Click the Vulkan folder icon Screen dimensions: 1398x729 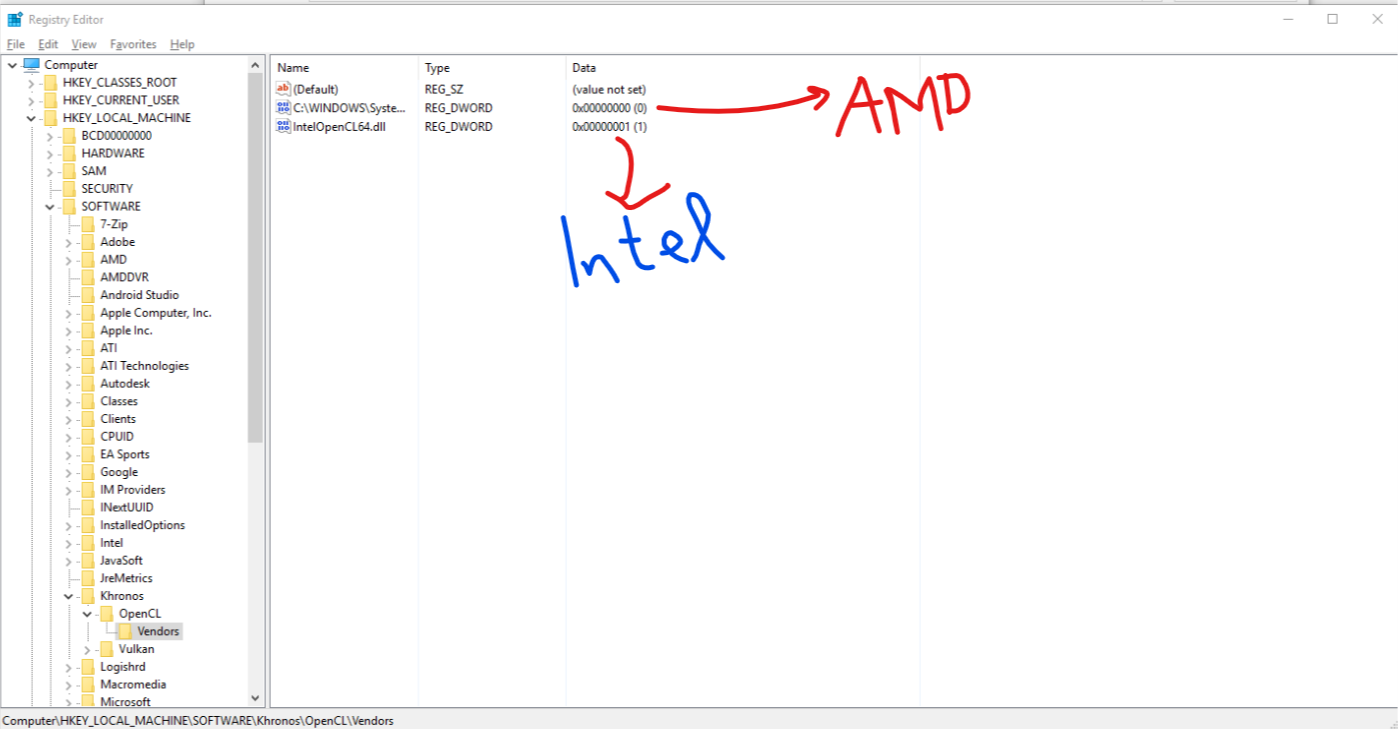[x=107, y=649]
